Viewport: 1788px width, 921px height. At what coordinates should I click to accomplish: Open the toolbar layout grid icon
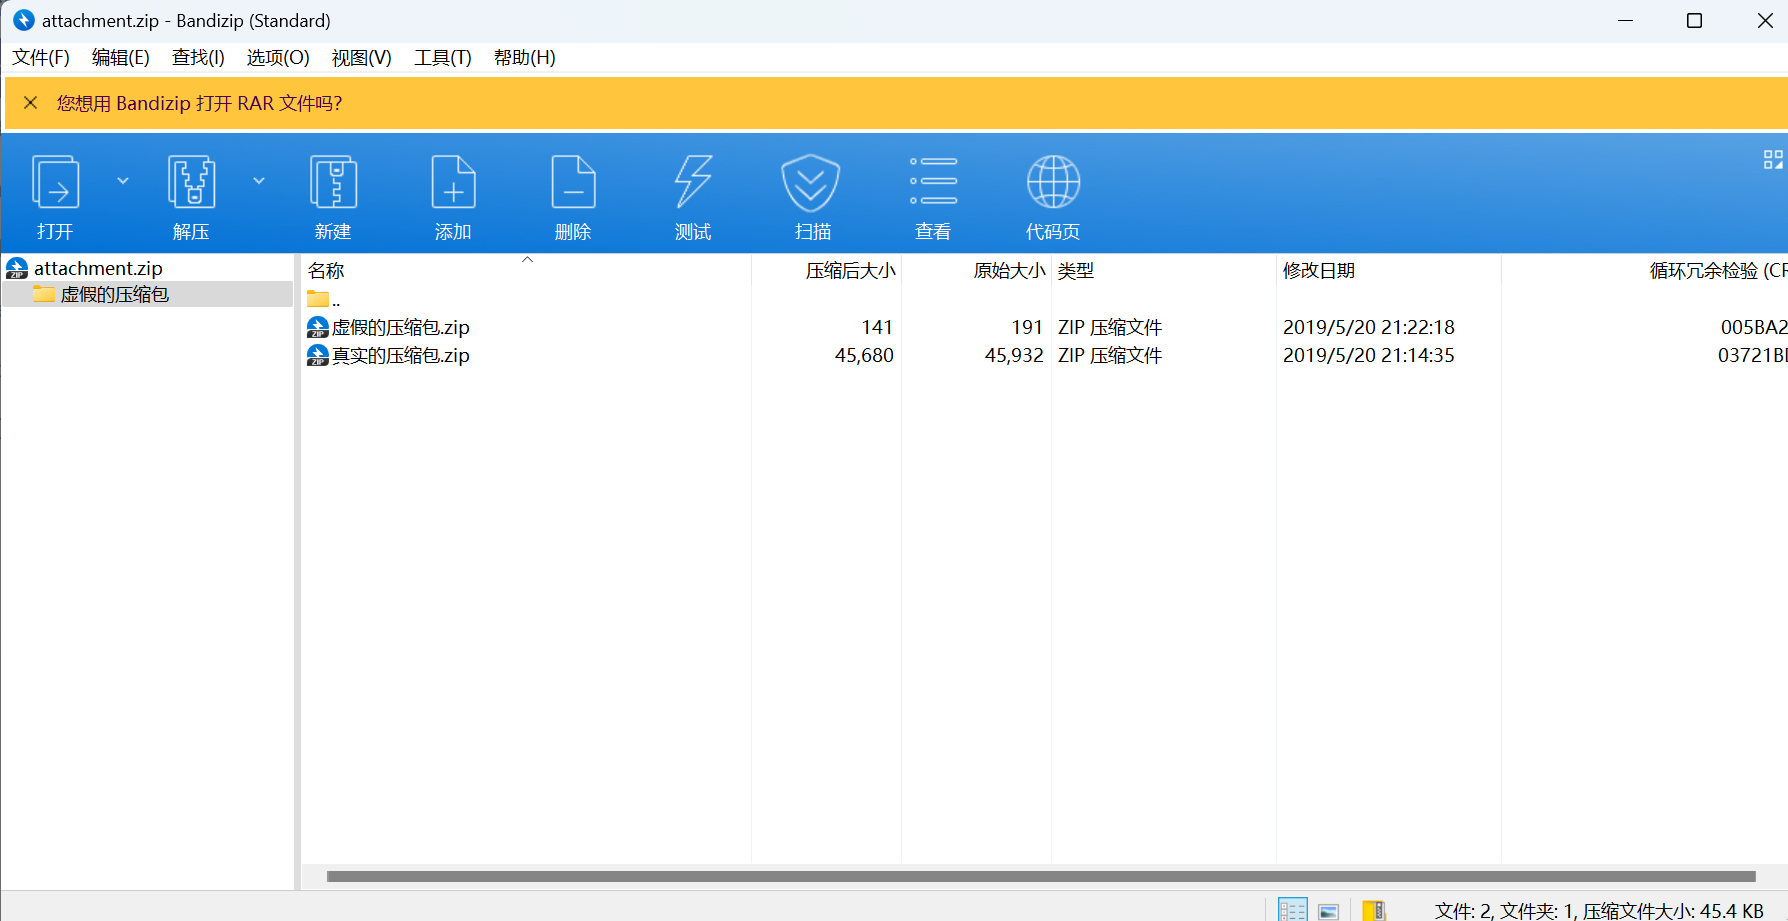1773,160
